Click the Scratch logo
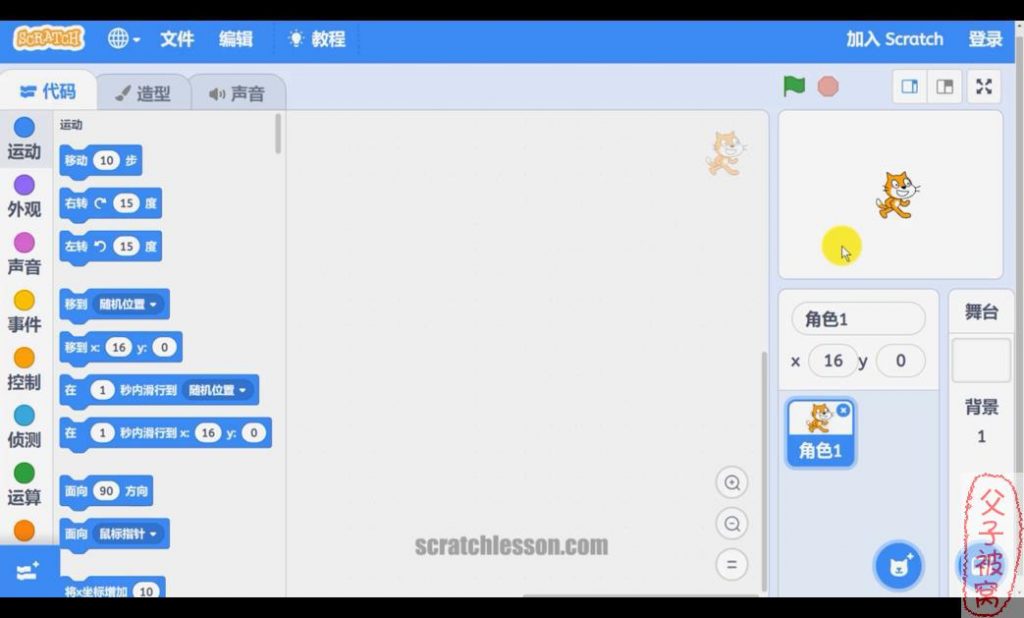The width and height of the screenshot is (1024, 618). pyautogui.click(x=49, y=39)
